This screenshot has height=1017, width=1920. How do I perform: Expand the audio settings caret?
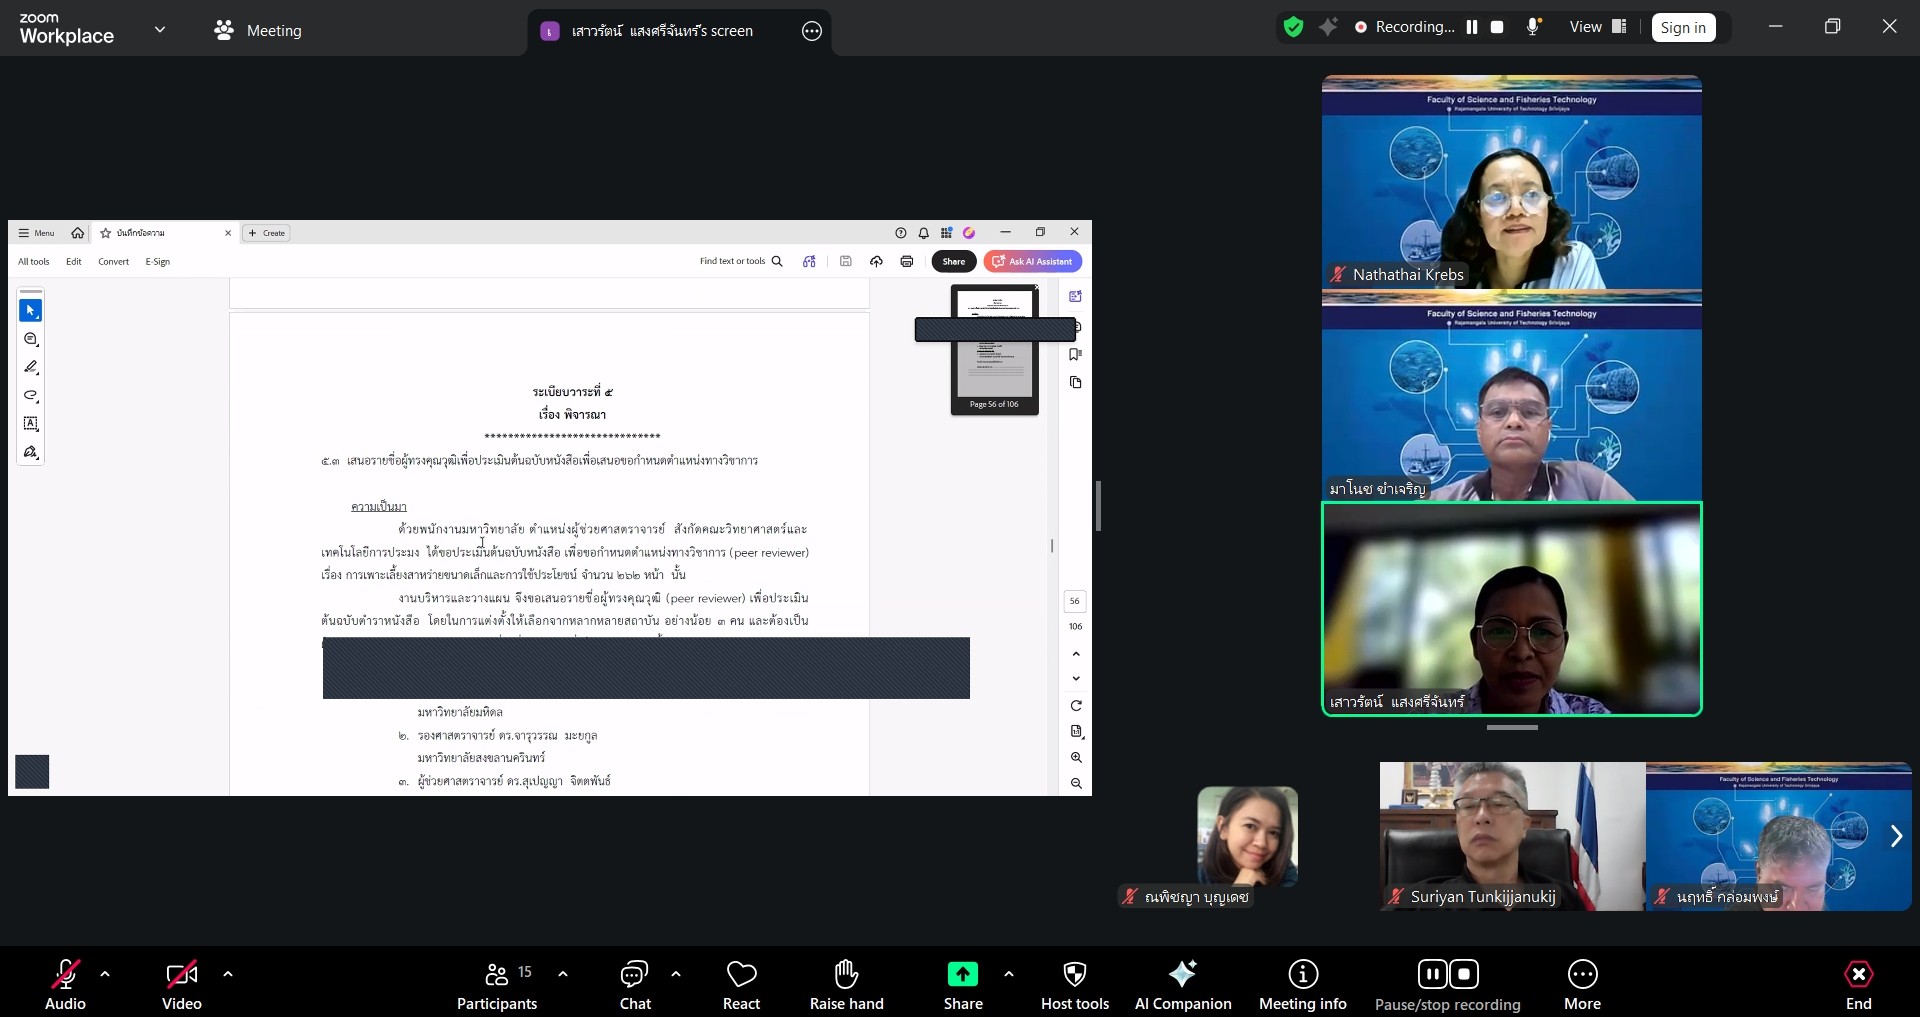[105, 974]
